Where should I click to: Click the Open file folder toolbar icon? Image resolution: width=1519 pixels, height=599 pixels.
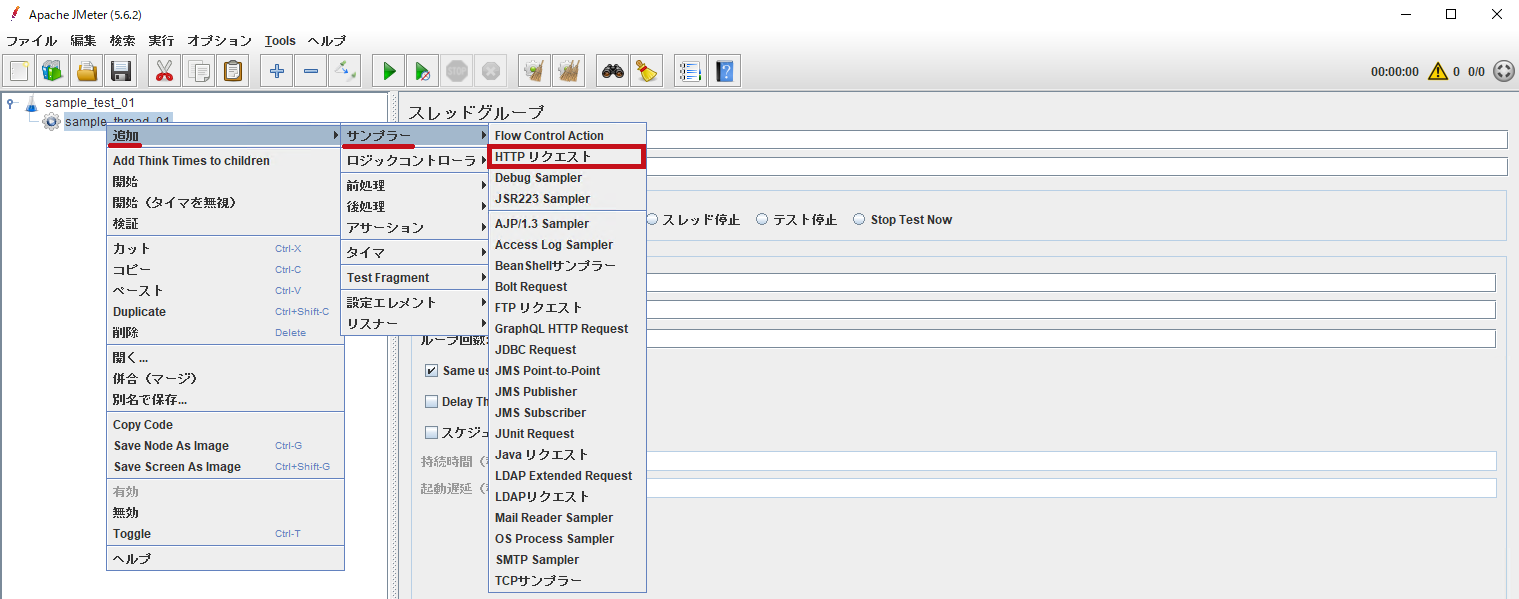pyautogui.click(x=87, y=71)
